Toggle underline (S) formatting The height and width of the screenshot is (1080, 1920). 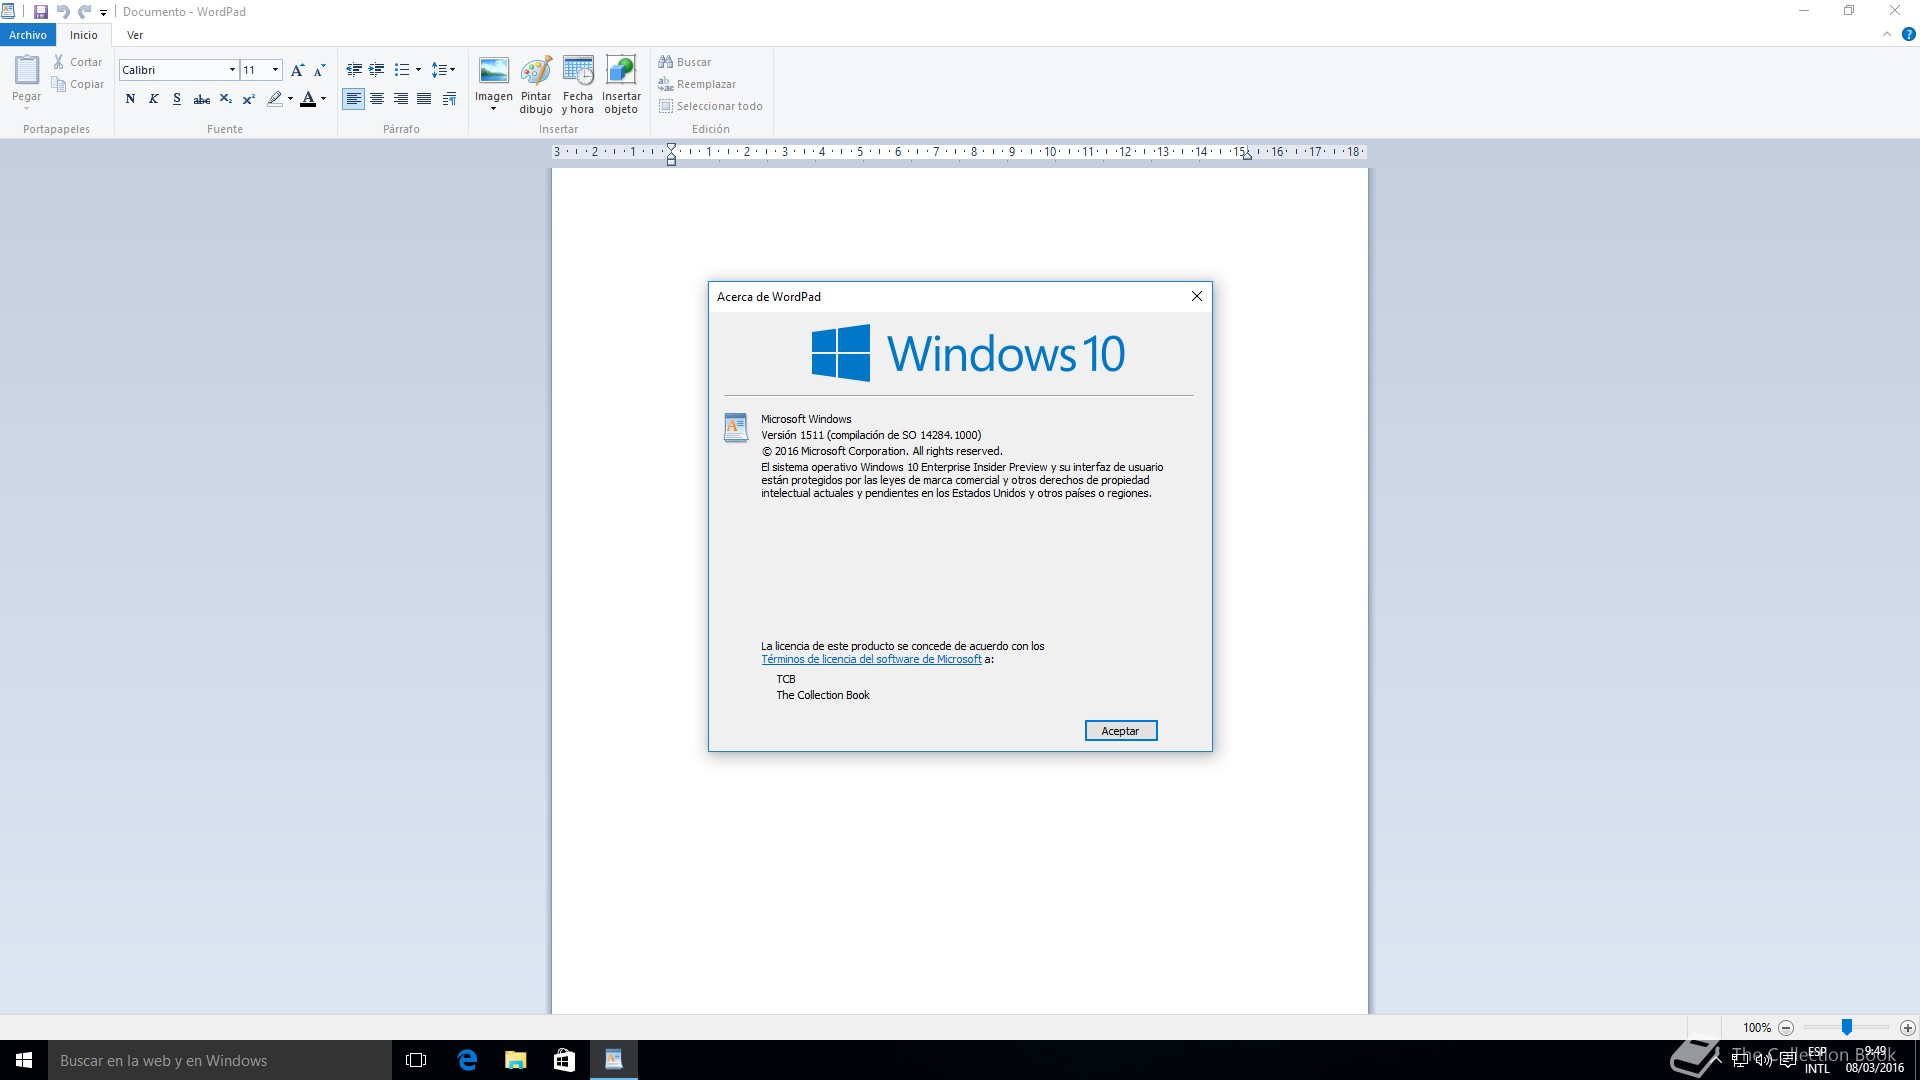[177, 99]
